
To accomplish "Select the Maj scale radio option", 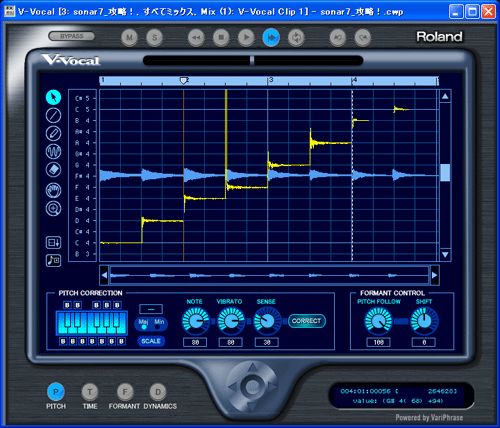I will coord(144,324).
